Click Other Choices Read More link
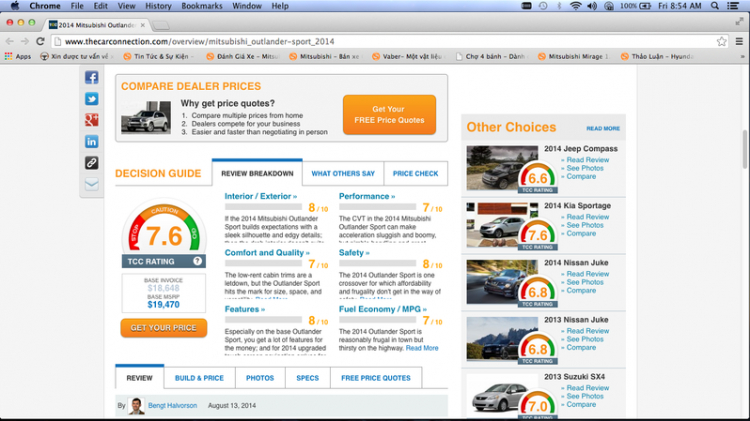This screenshot has height=421, width=750. coord(603,128)
